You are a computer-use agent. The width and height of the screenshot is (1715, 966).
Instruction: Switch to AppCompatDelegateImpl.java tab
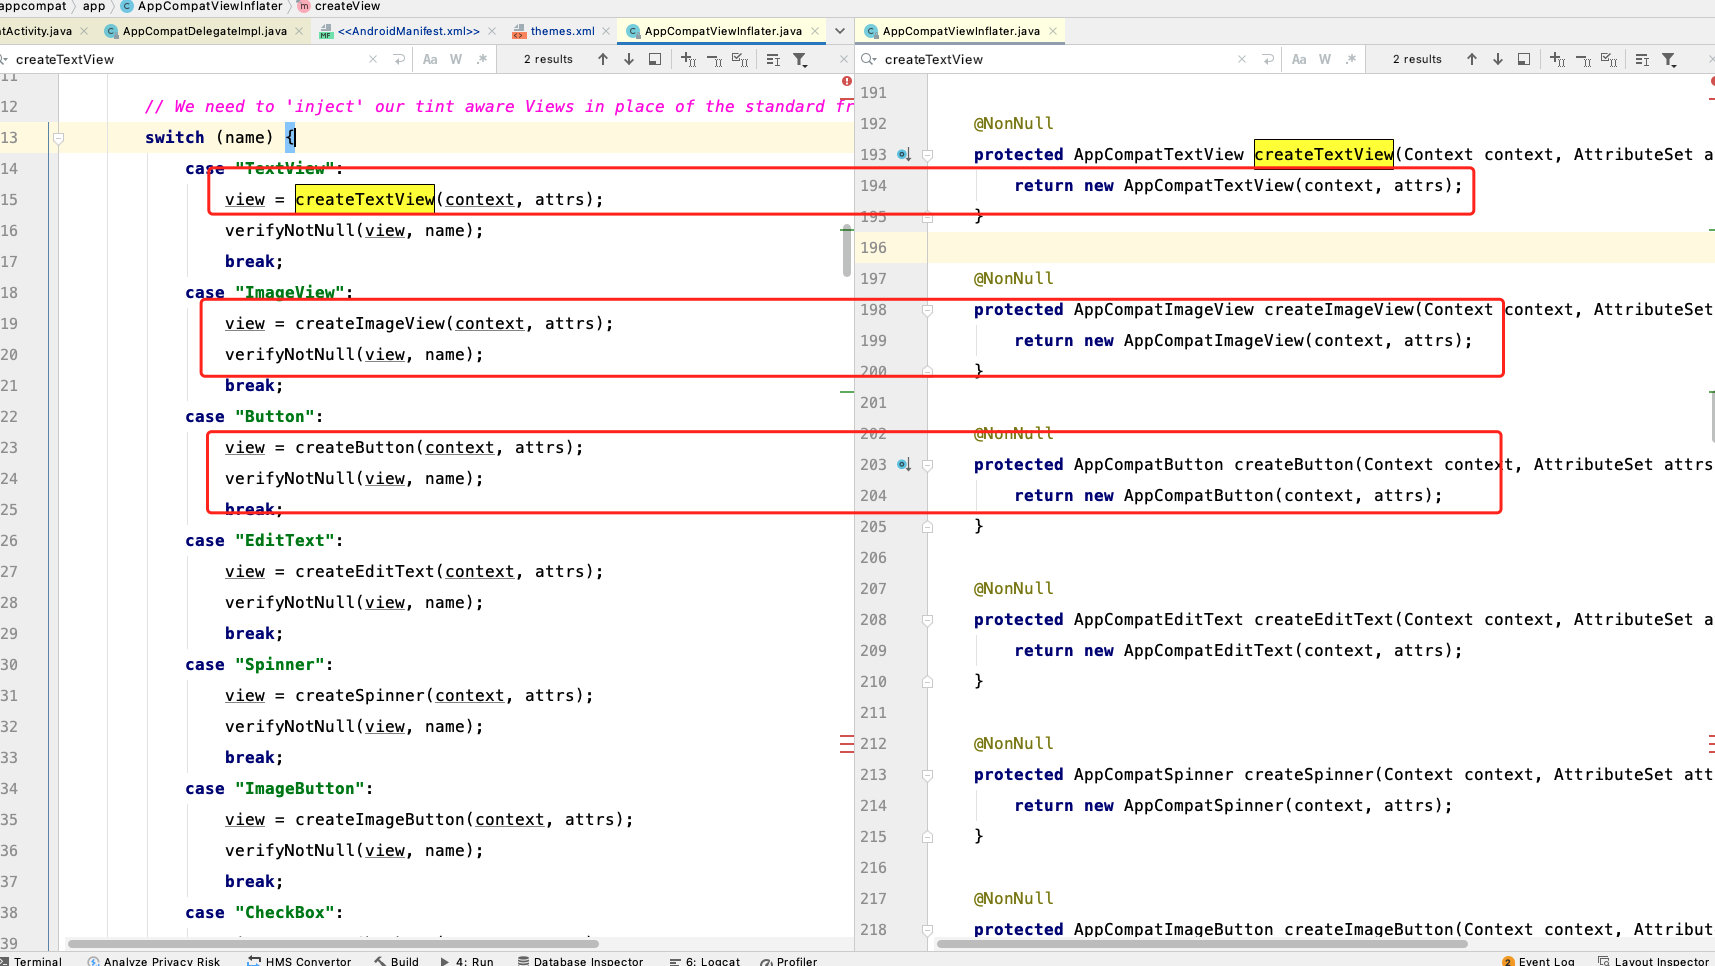[205, 31]
